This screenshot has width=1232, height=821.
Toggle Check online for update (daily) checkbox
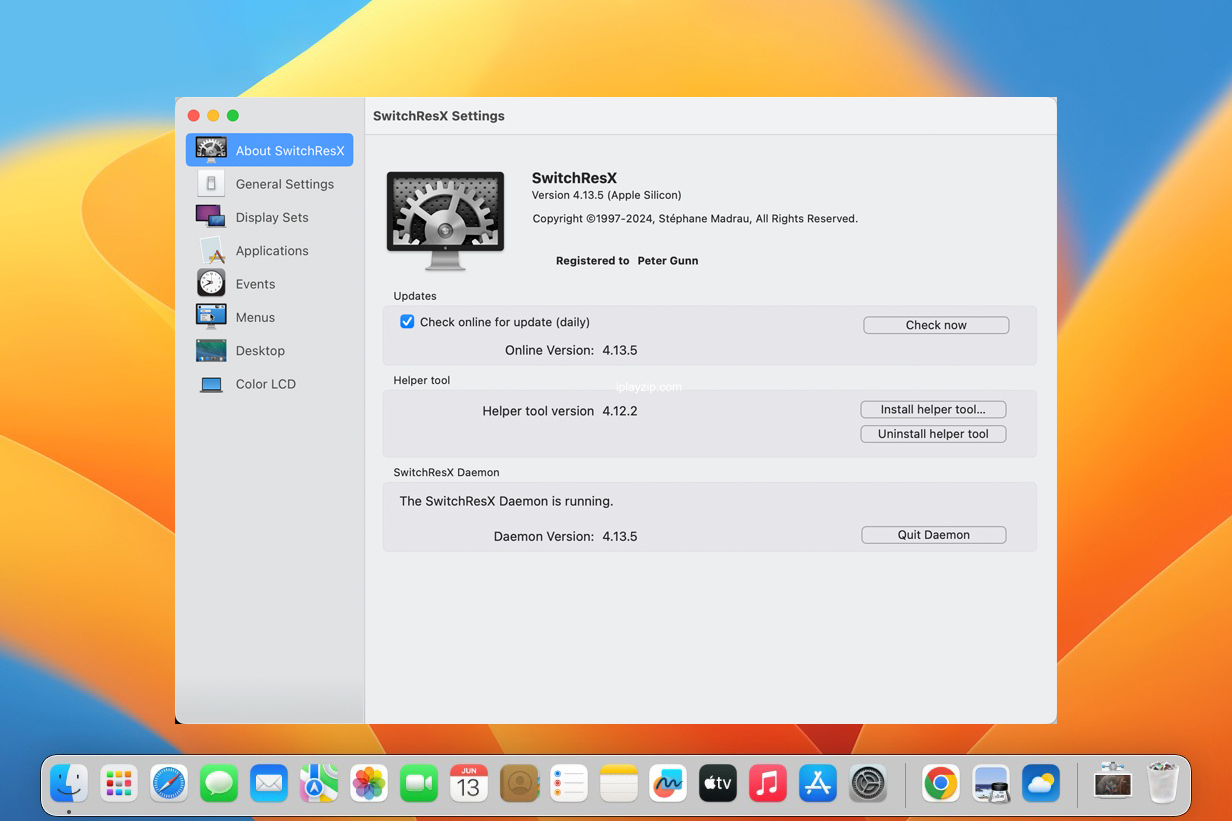tap(407, 322)
